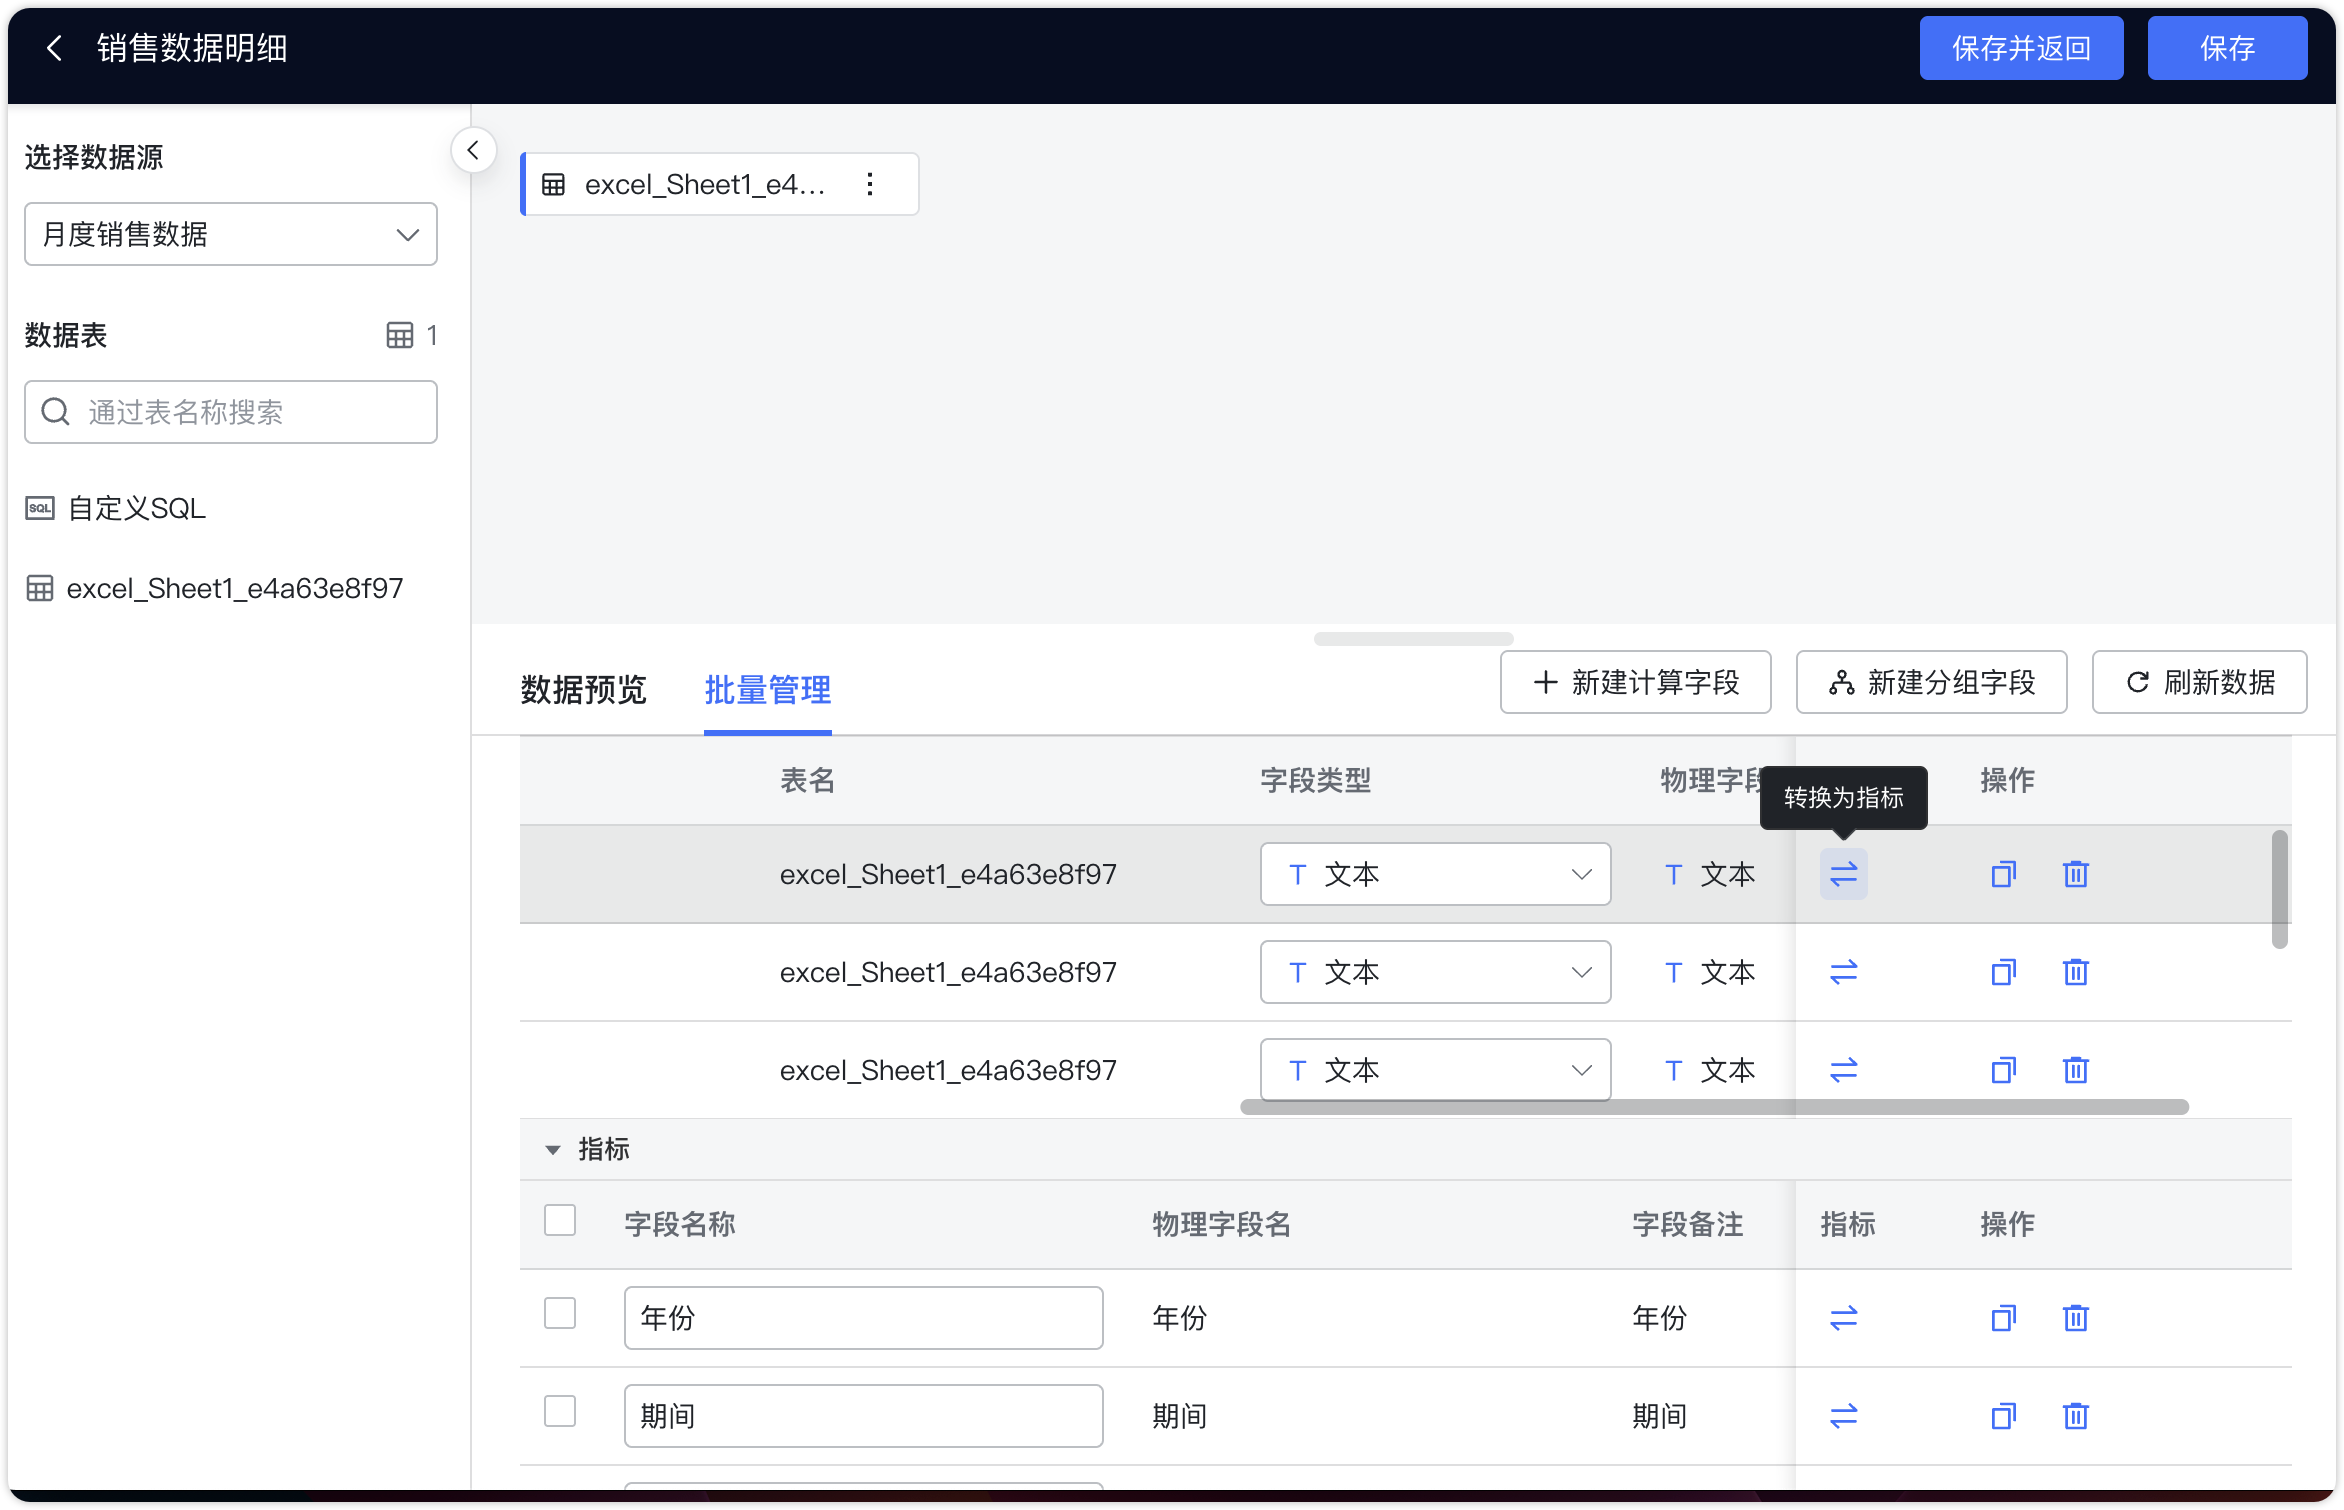Toggle the select-all checkbox beside 字段名称
This screenshot has width=2344, height=1510.
pos(560,1220)
